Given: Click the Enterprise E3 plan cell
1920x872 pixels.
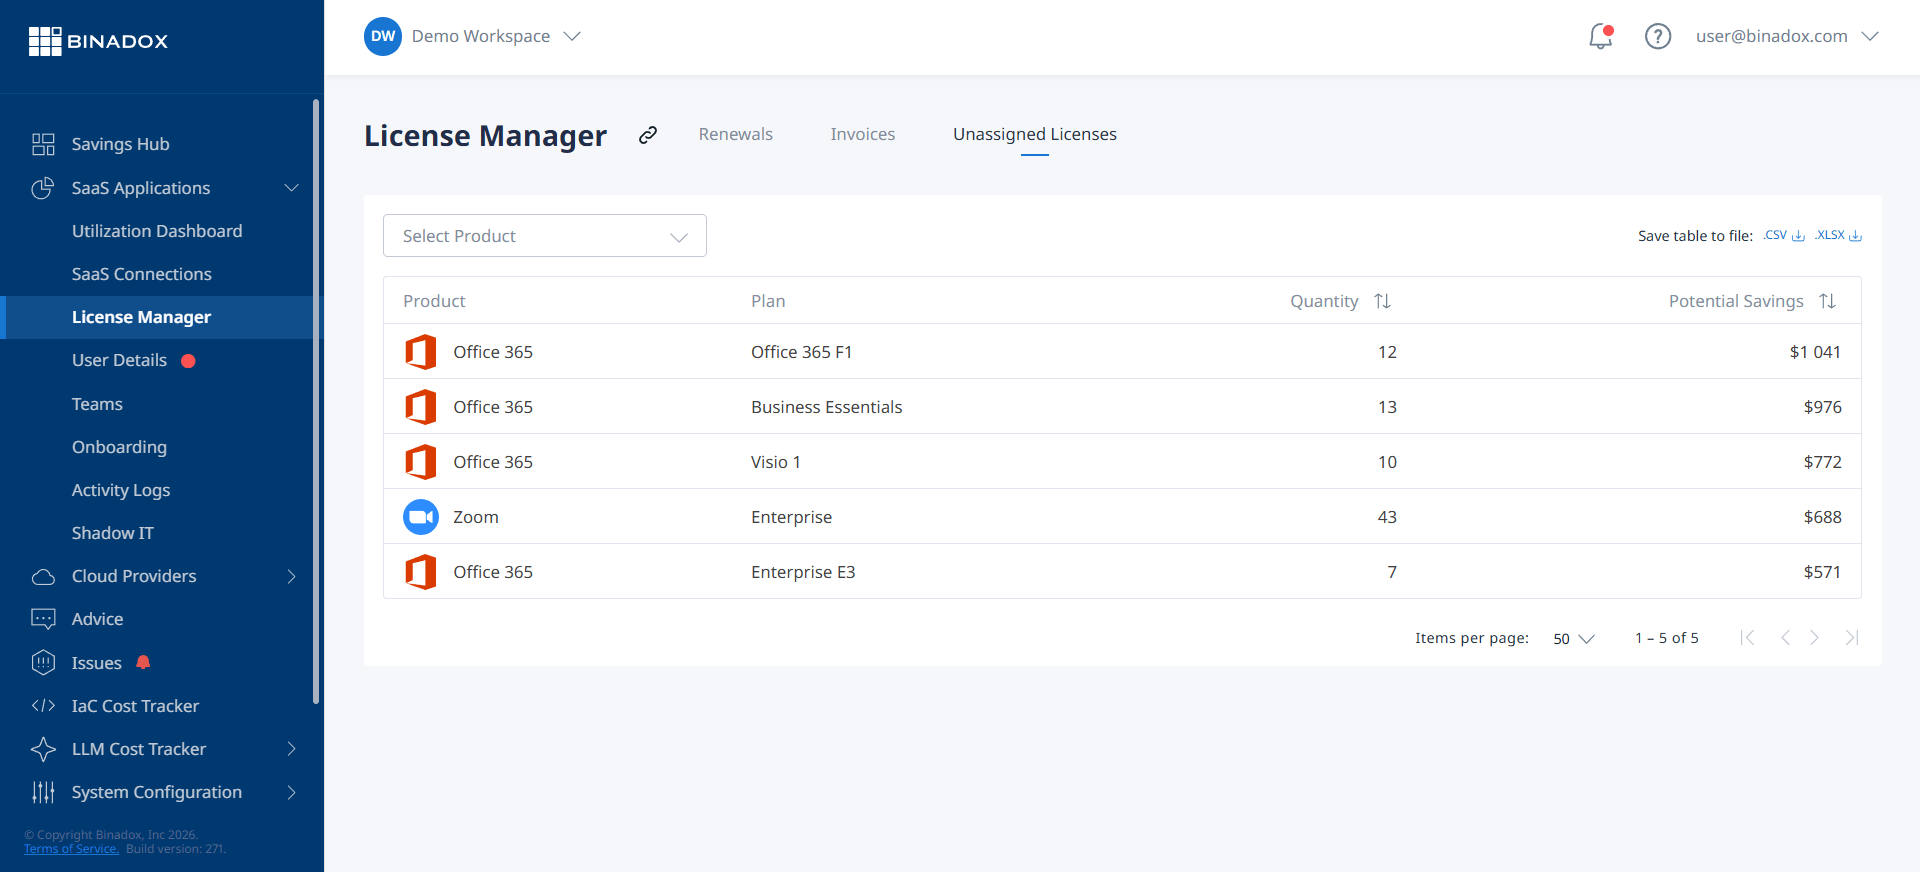Looking at the screenshot, I should tap(803, 572).
